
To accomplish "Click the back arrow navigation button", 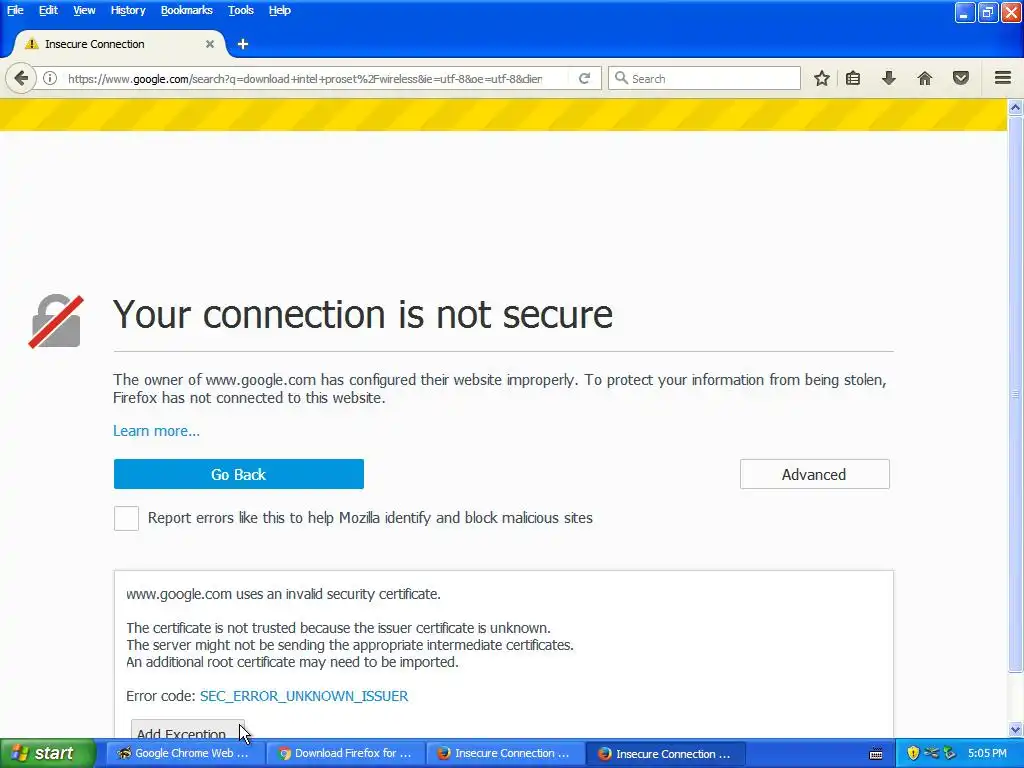I will 21,78.
